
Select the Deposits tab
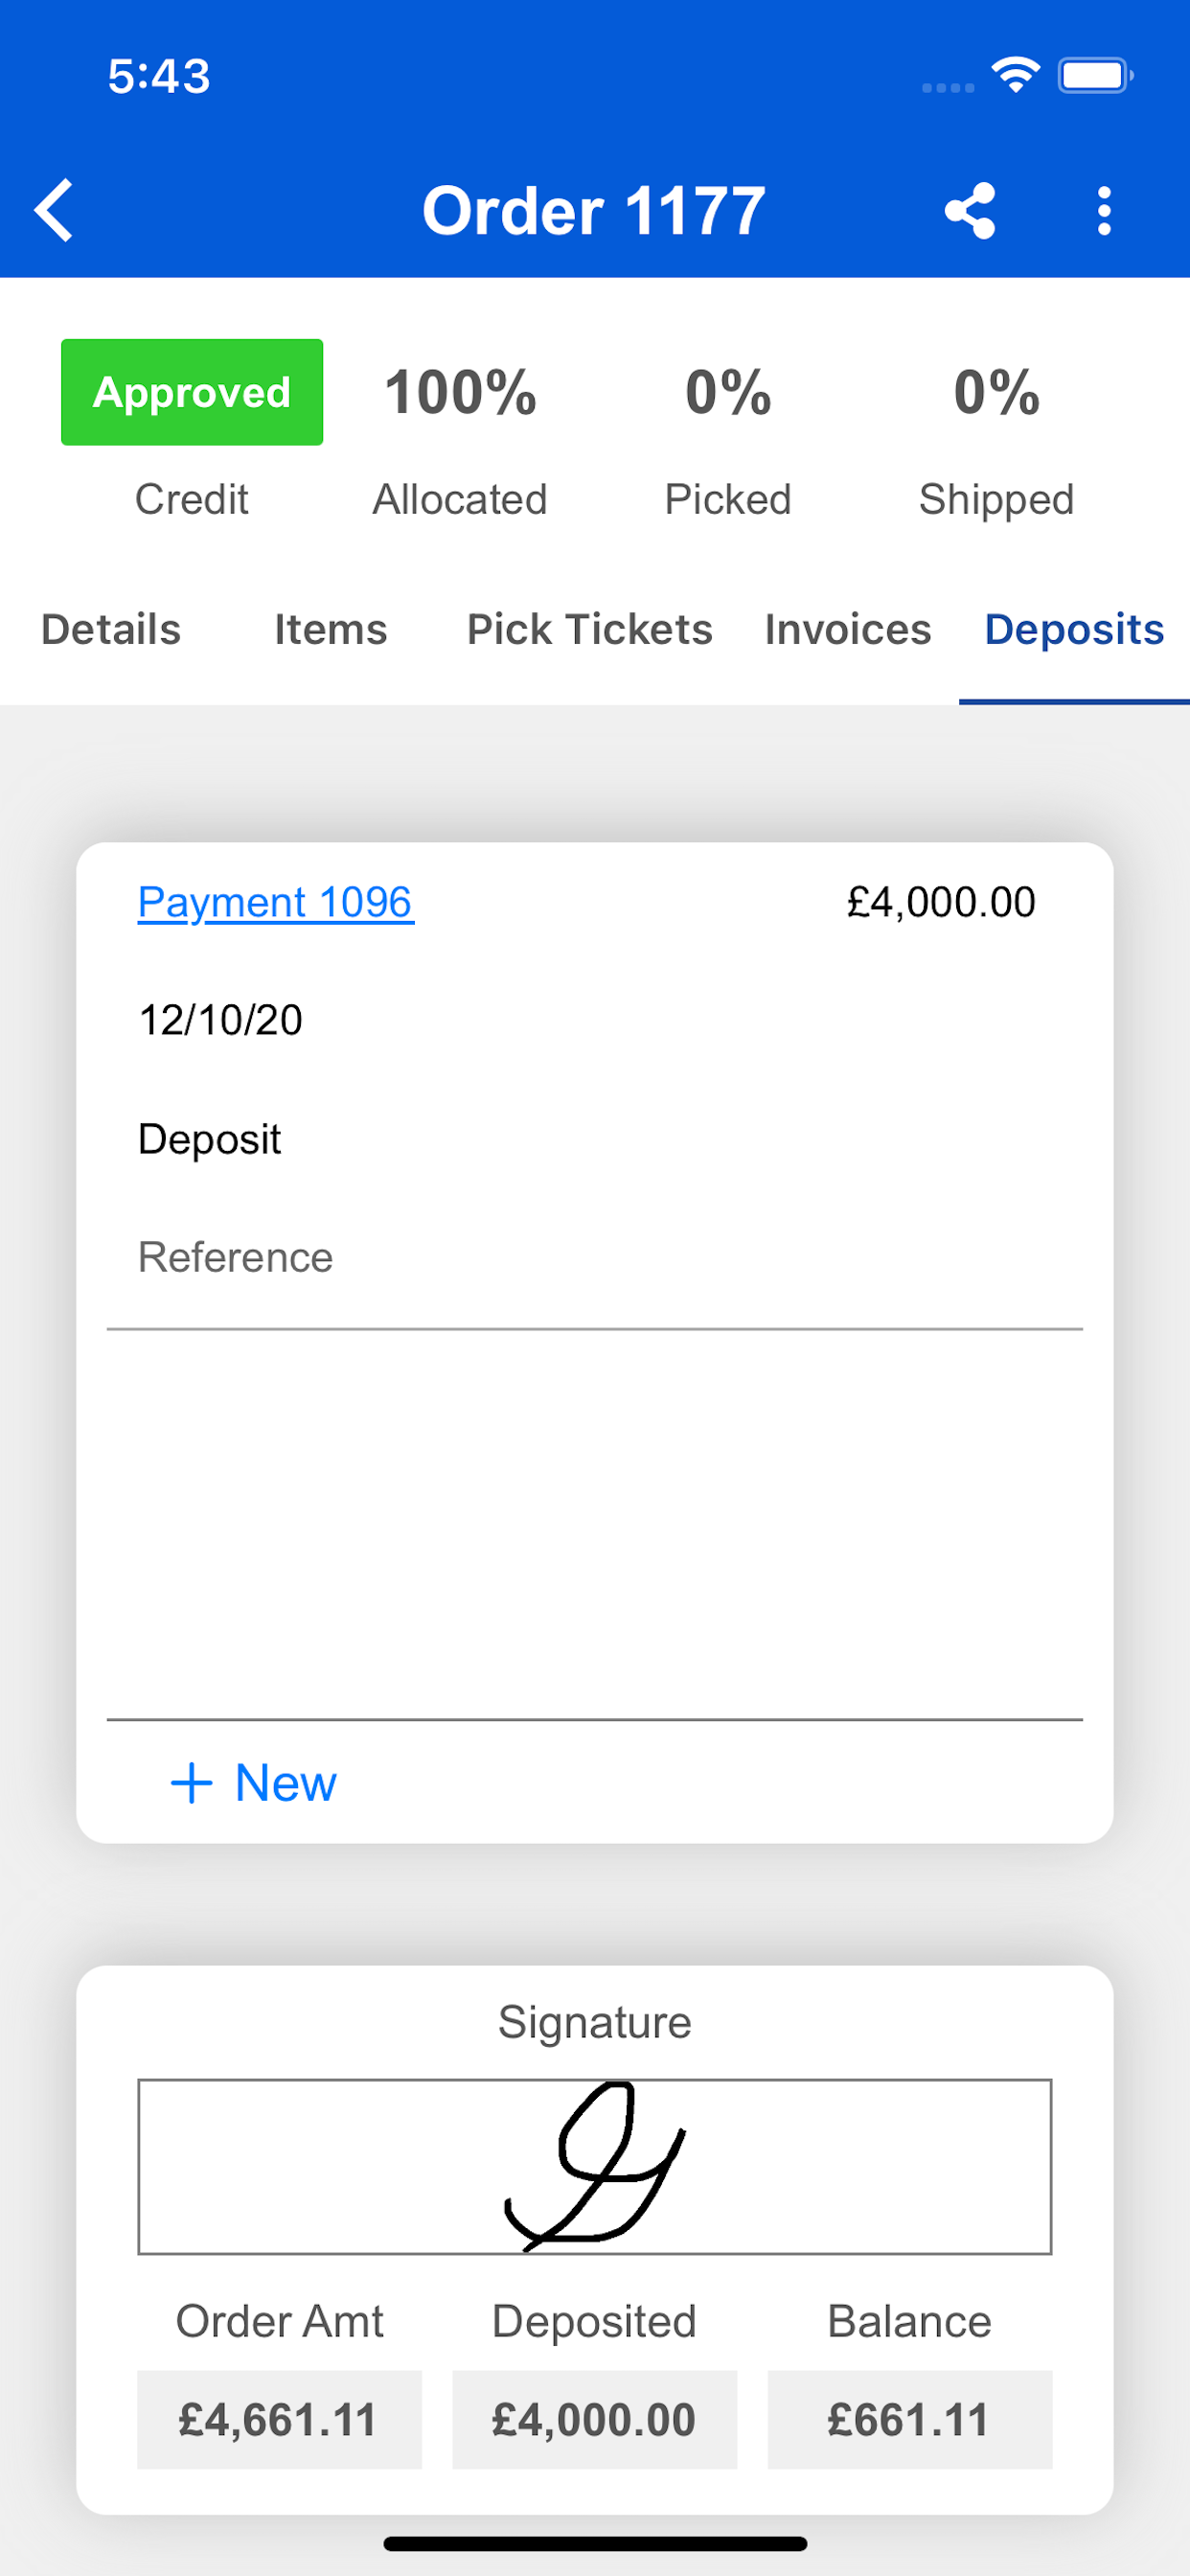1074,630
